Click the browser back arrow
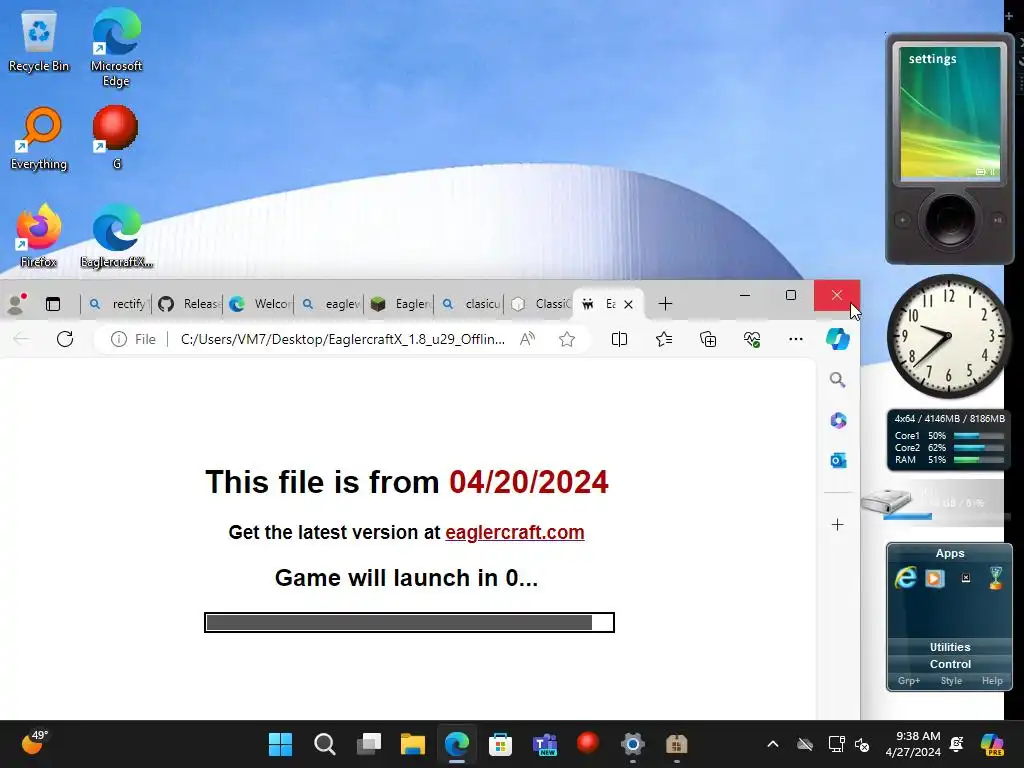 point(22,339)
